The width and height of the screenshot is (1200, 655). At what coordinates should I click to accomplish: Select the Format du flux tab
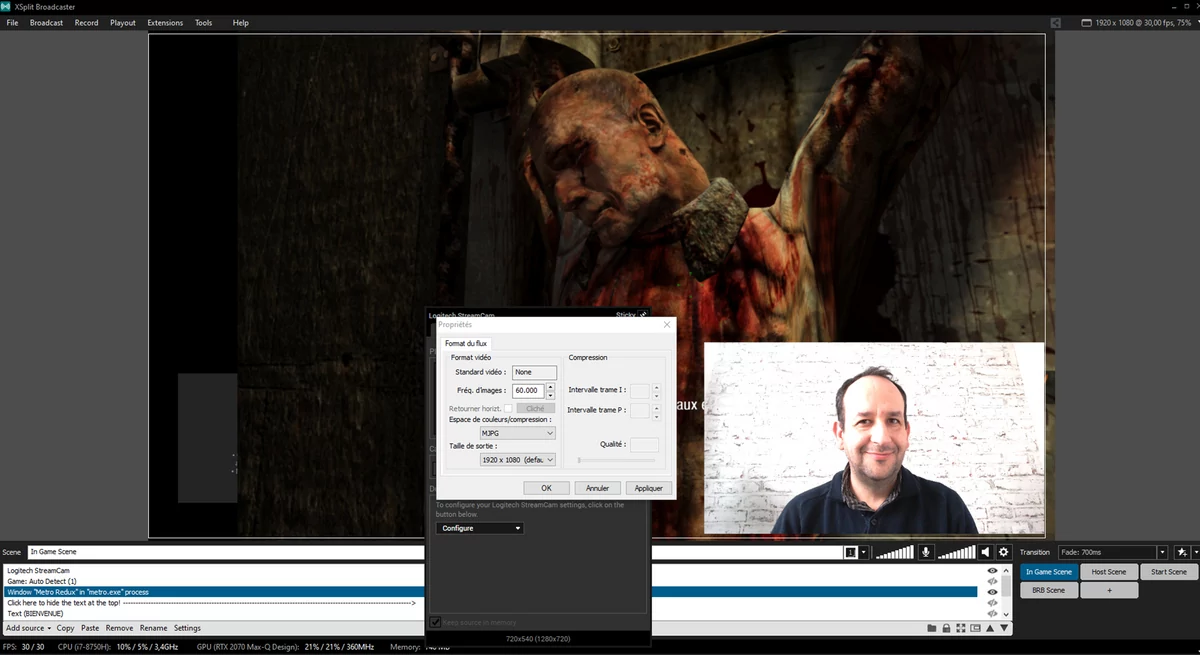click(x=466, y=343)
